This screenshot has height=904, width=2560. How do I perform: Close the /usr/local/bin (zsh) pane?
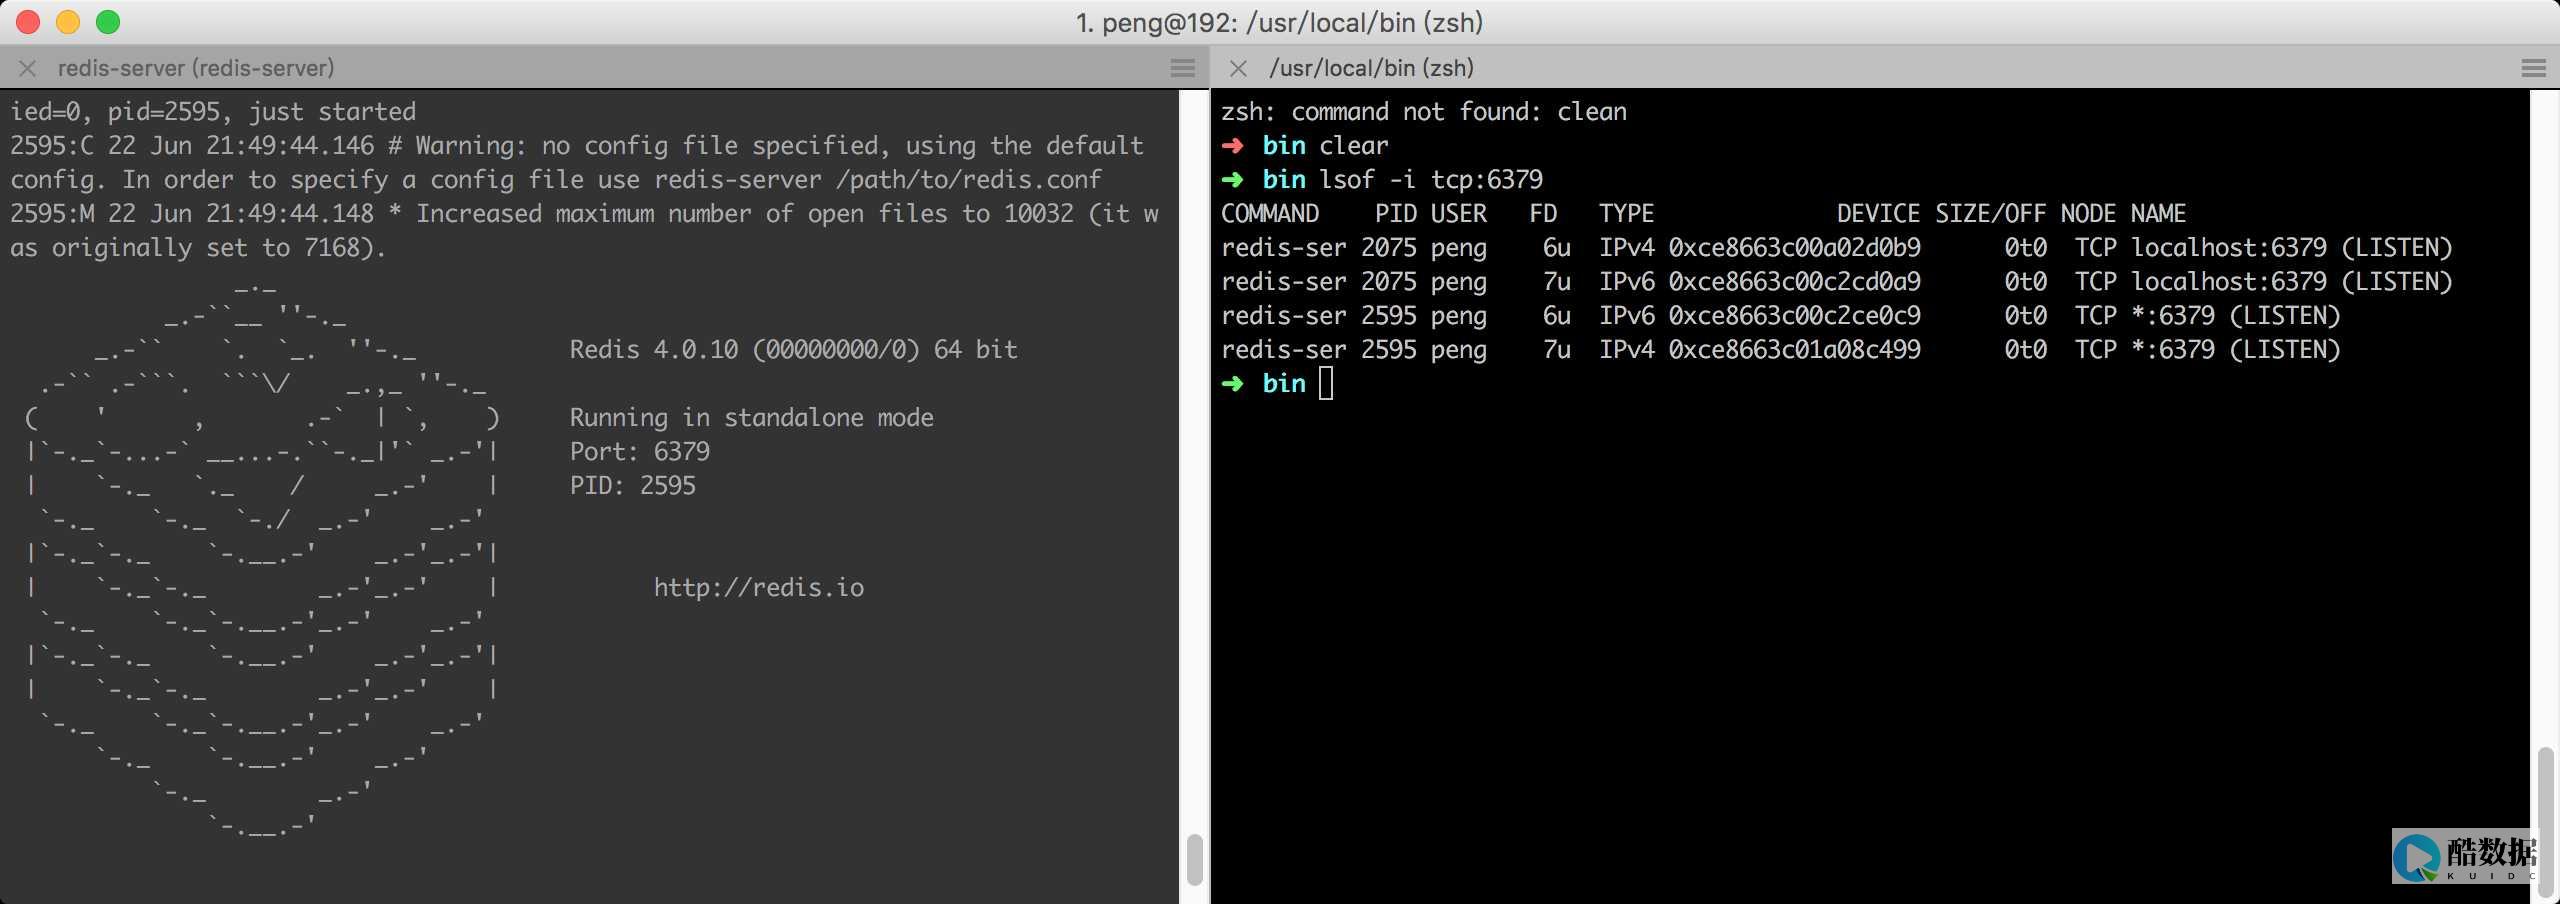[1238, 68]
